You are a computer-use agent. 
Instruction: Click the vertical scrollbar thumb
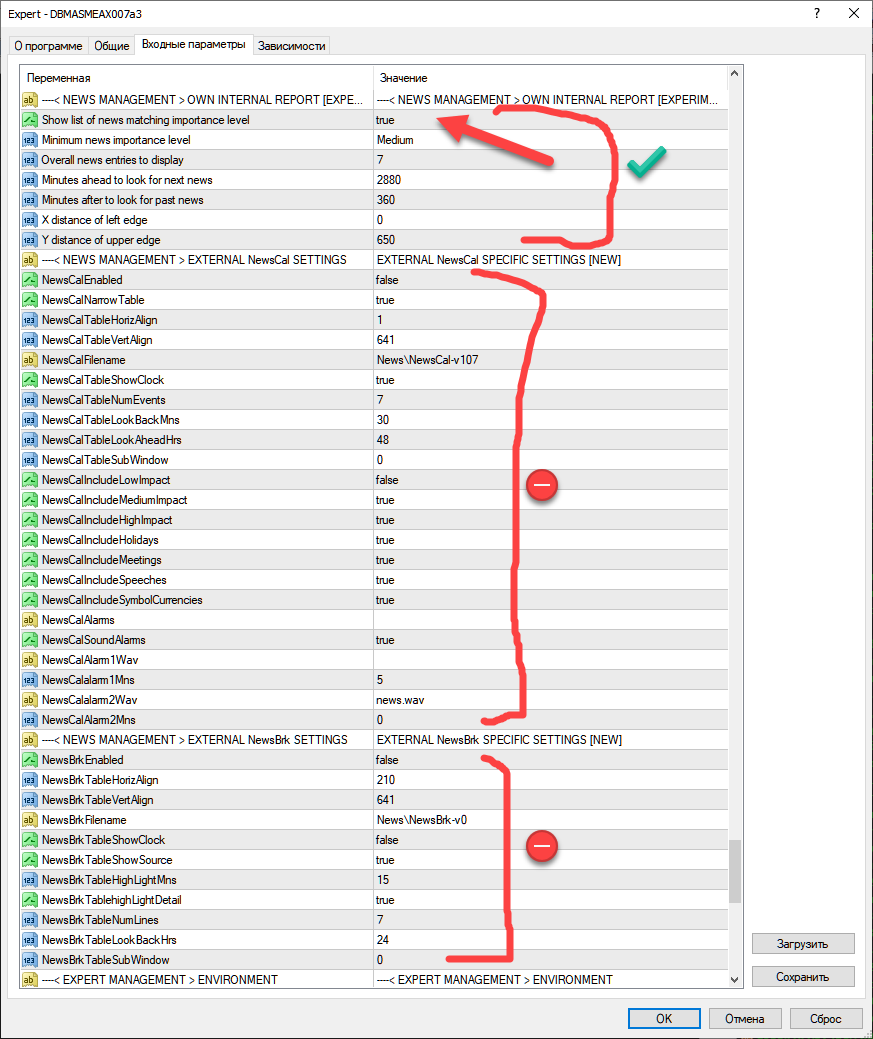[x=734, y=871]
